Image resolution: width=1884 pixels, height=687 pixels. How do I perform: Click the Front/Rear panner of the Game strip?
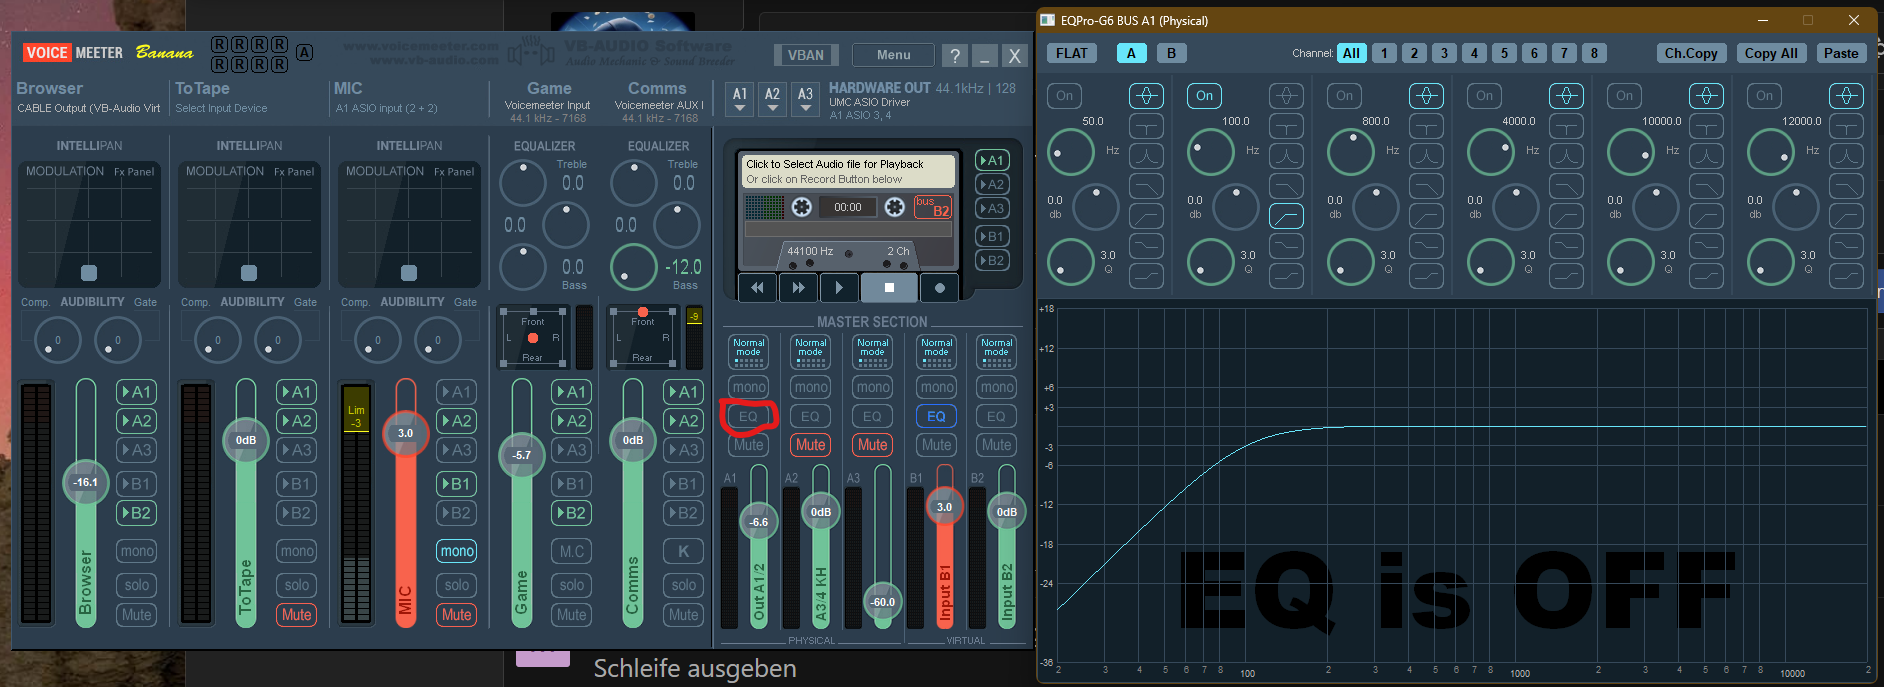(532, 339)
